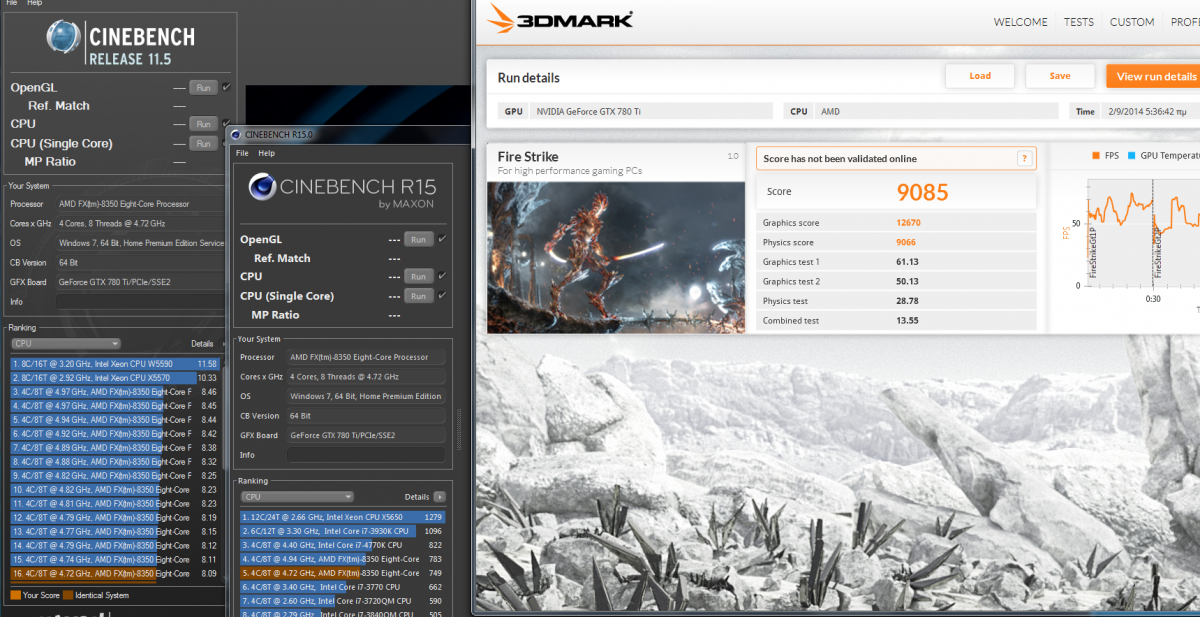Click the Cinebench R15 sphere logo
Image resolution: width=1200 pixels, height=617 pixels.
(263, 185)
